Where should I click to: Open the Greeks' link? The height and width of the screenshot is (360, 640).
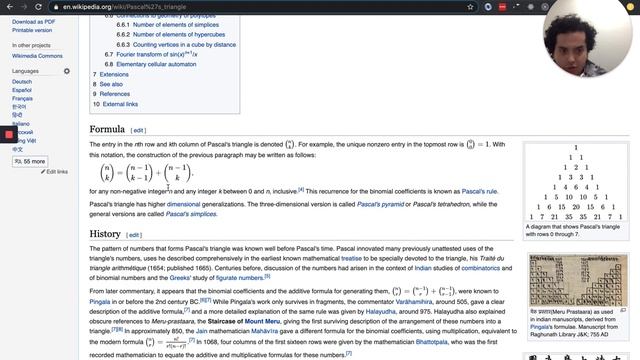[x=180, y=278]
